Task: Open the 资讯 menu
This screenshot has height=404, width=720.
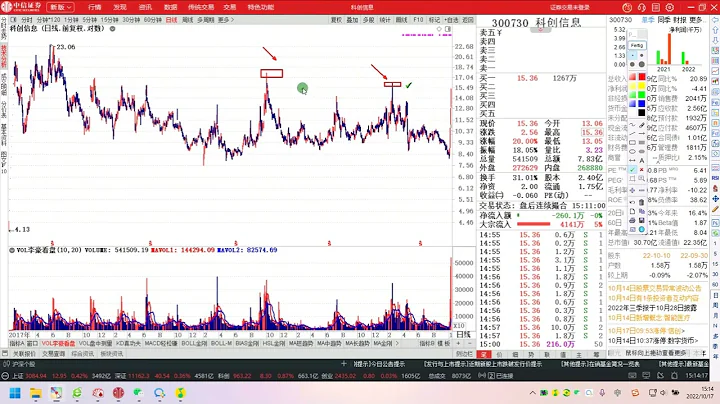Action: coord(145,7)
